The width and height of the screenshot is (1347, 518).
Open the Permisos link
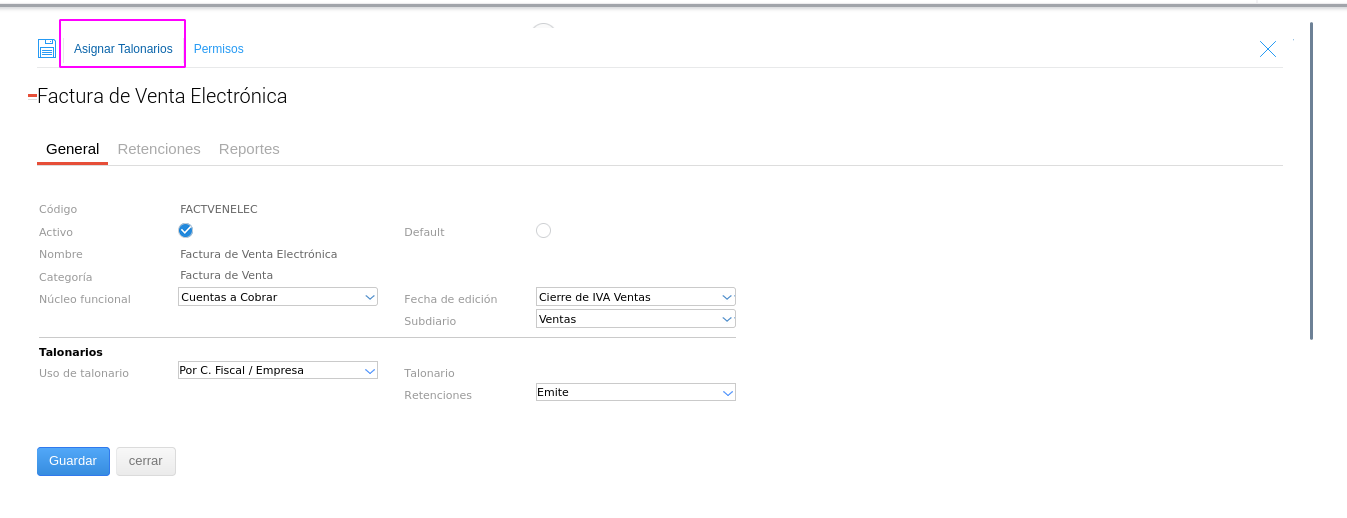pyautogui.click(x=218, y=49)
